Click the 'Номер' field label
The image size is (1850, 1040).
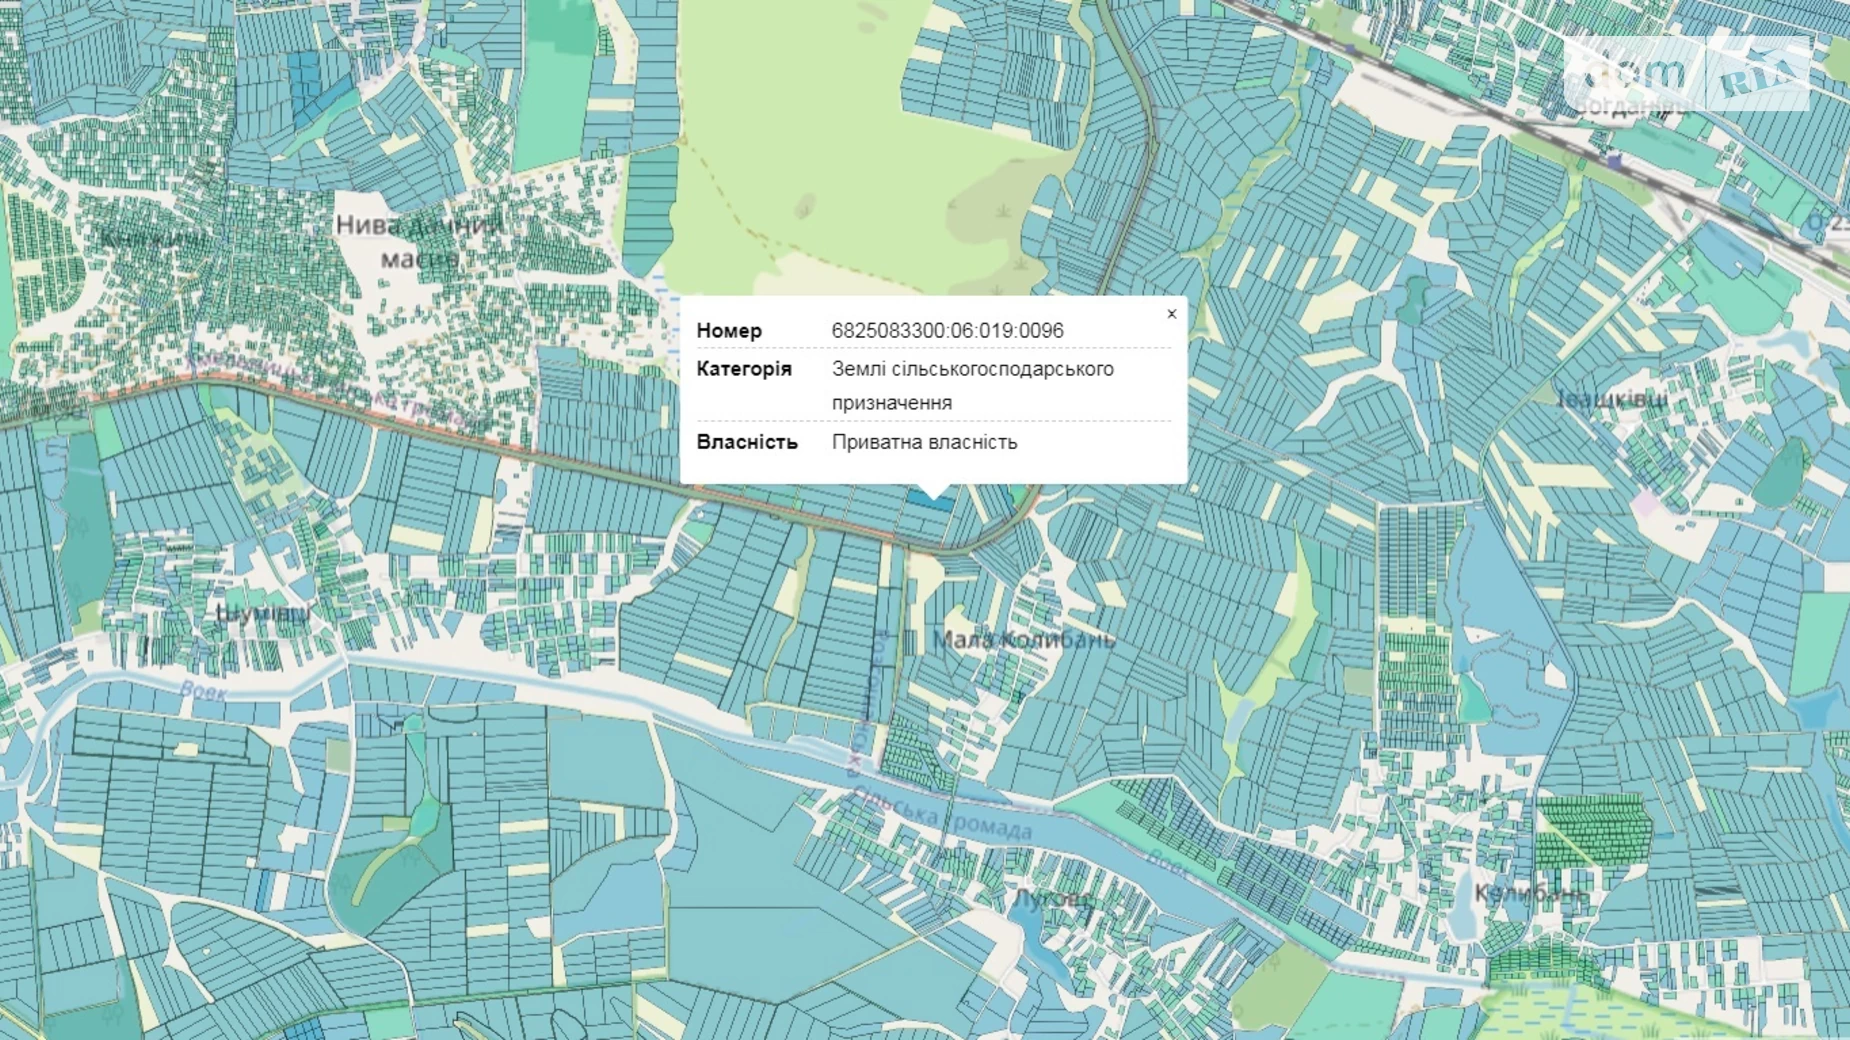[x=729, y=330]
